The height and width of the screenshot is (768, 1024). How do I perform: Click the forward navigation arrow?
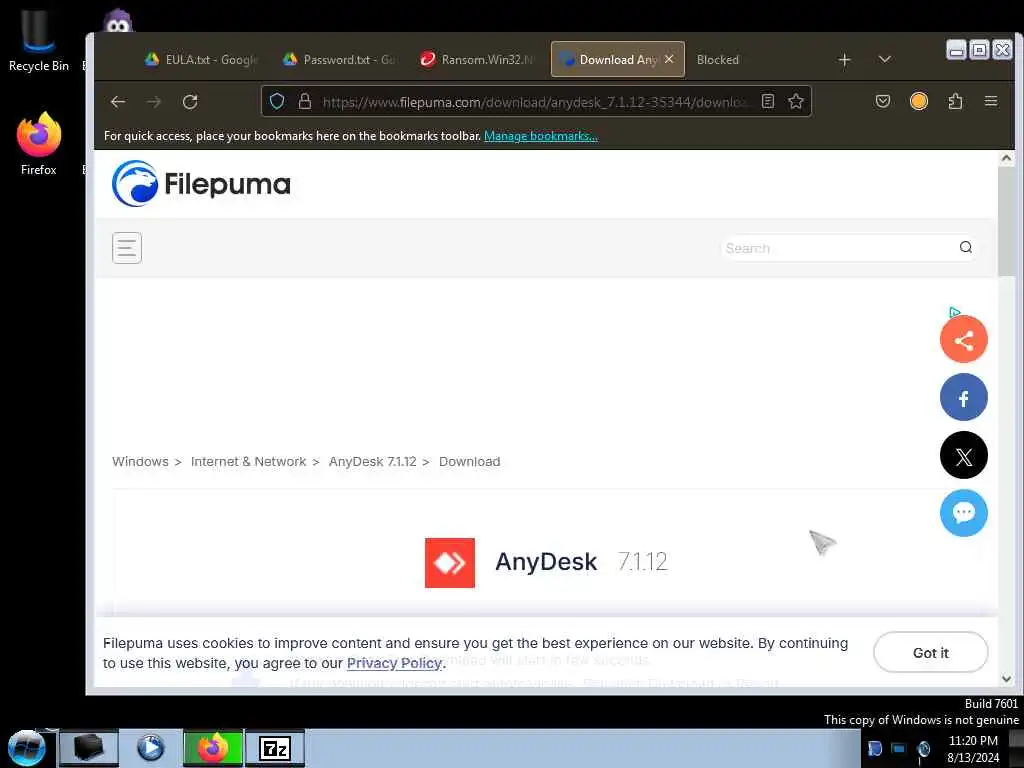(154, 102)
